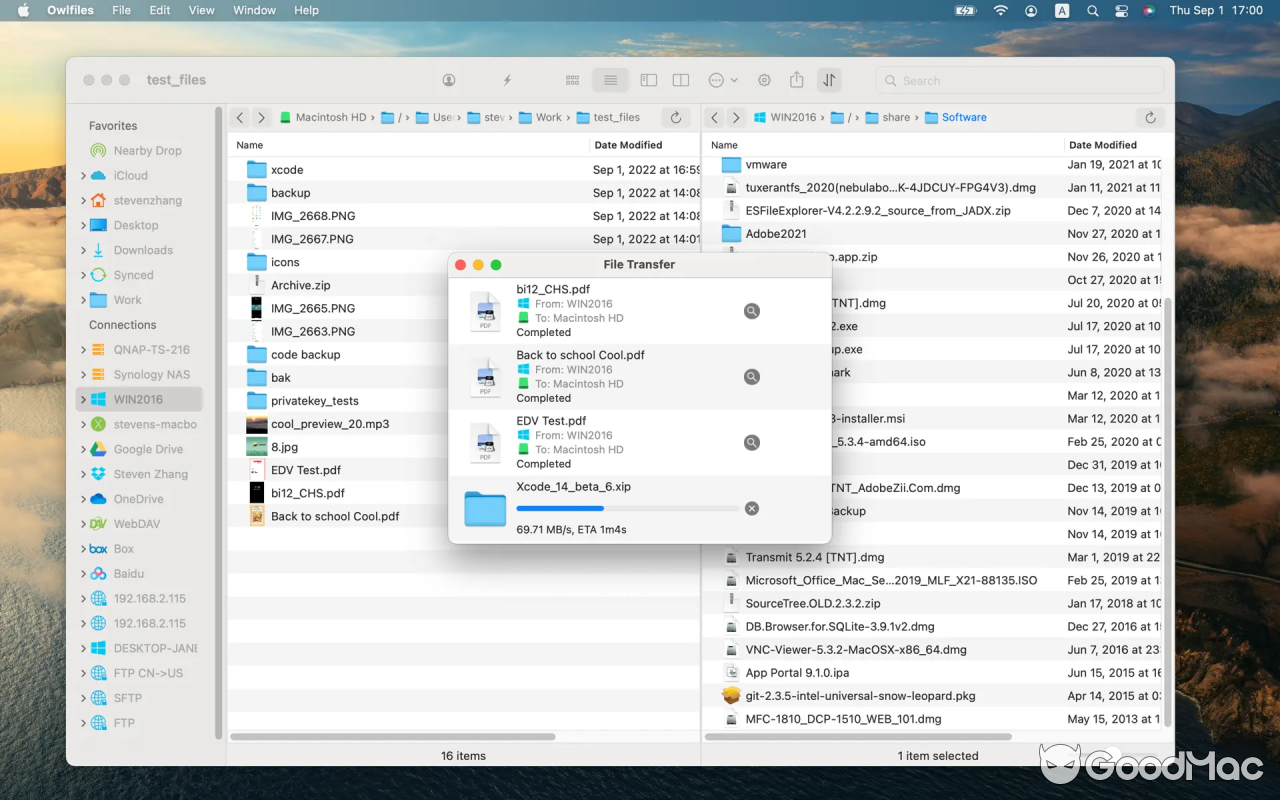The image size is (1280, 800).
Task: Click the share icon in the toolbar
Action: 796,79
